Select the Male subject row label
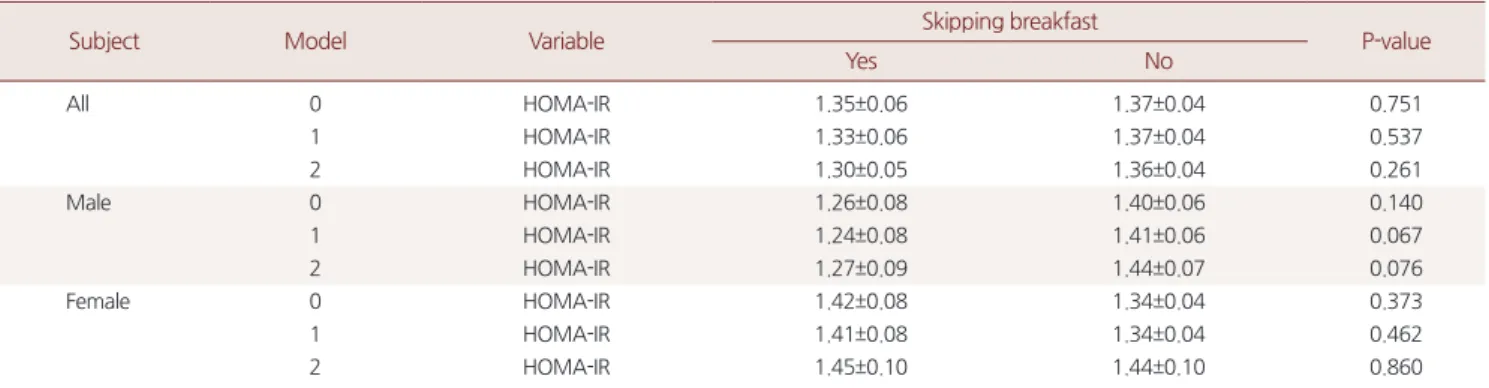Image resolution: width=1489 pixels, height=388 pixels. click(x=82, y=205)
